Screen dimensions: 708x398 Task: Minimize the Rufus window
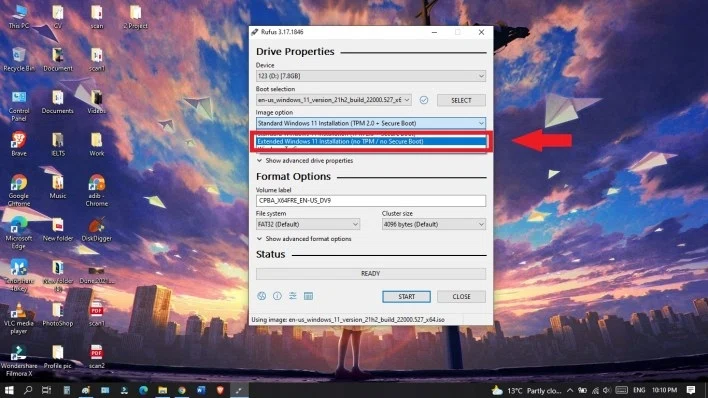click(434, 32)
